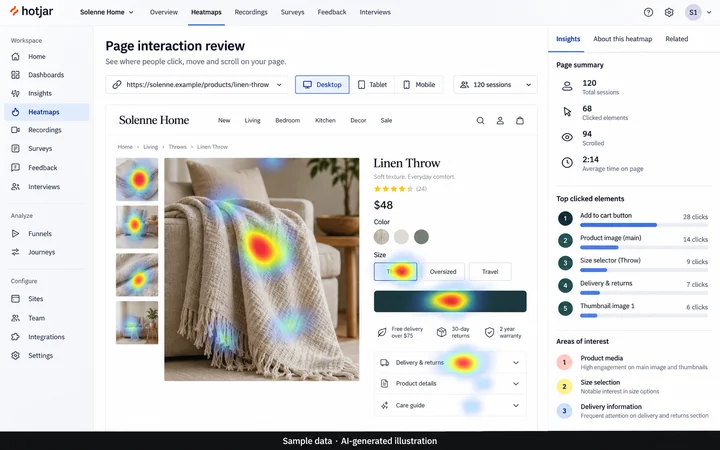The image size is (720, 450).
Task: Click the Sites icon in Configure
Action: pyautogui.click(x=16, y=299)
